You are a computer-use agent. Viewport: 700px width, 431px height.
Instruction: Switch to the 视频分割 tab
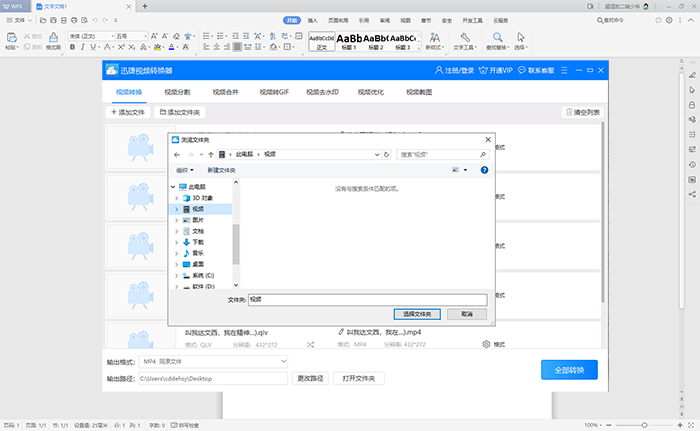coord(177,92)
